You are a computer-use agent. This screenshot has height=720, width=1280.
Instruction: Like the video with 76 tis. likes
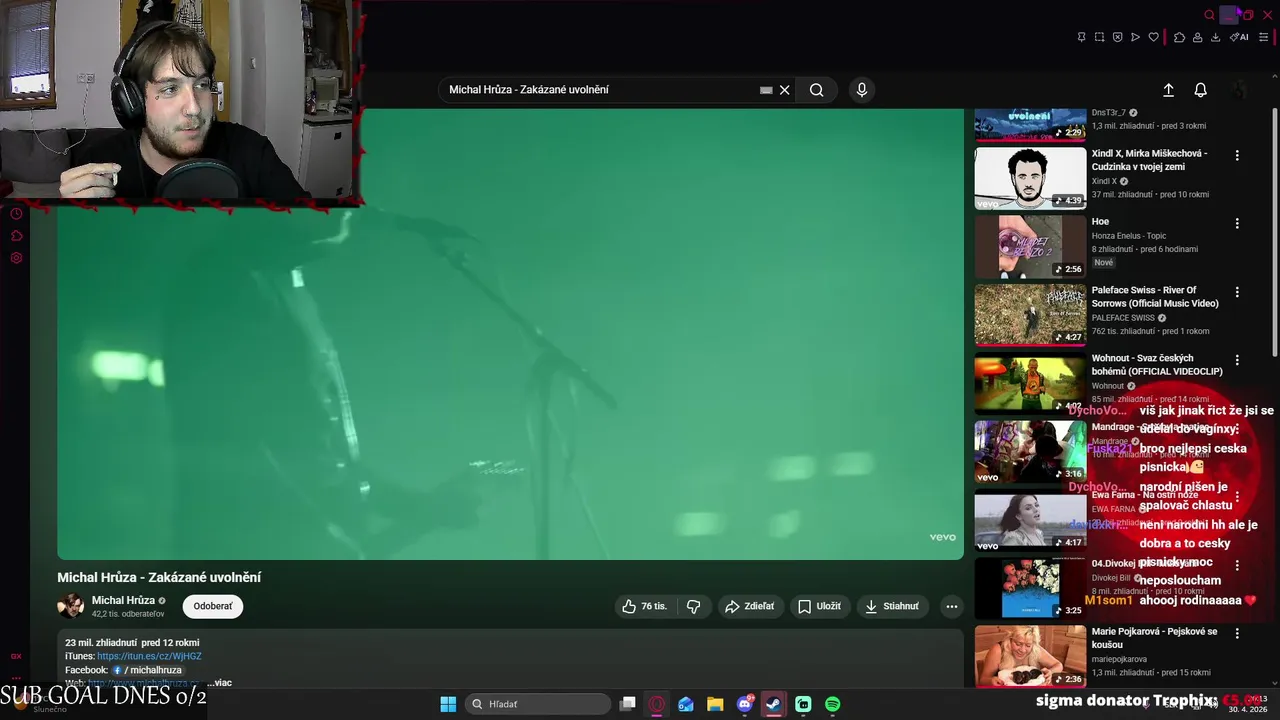644,606
